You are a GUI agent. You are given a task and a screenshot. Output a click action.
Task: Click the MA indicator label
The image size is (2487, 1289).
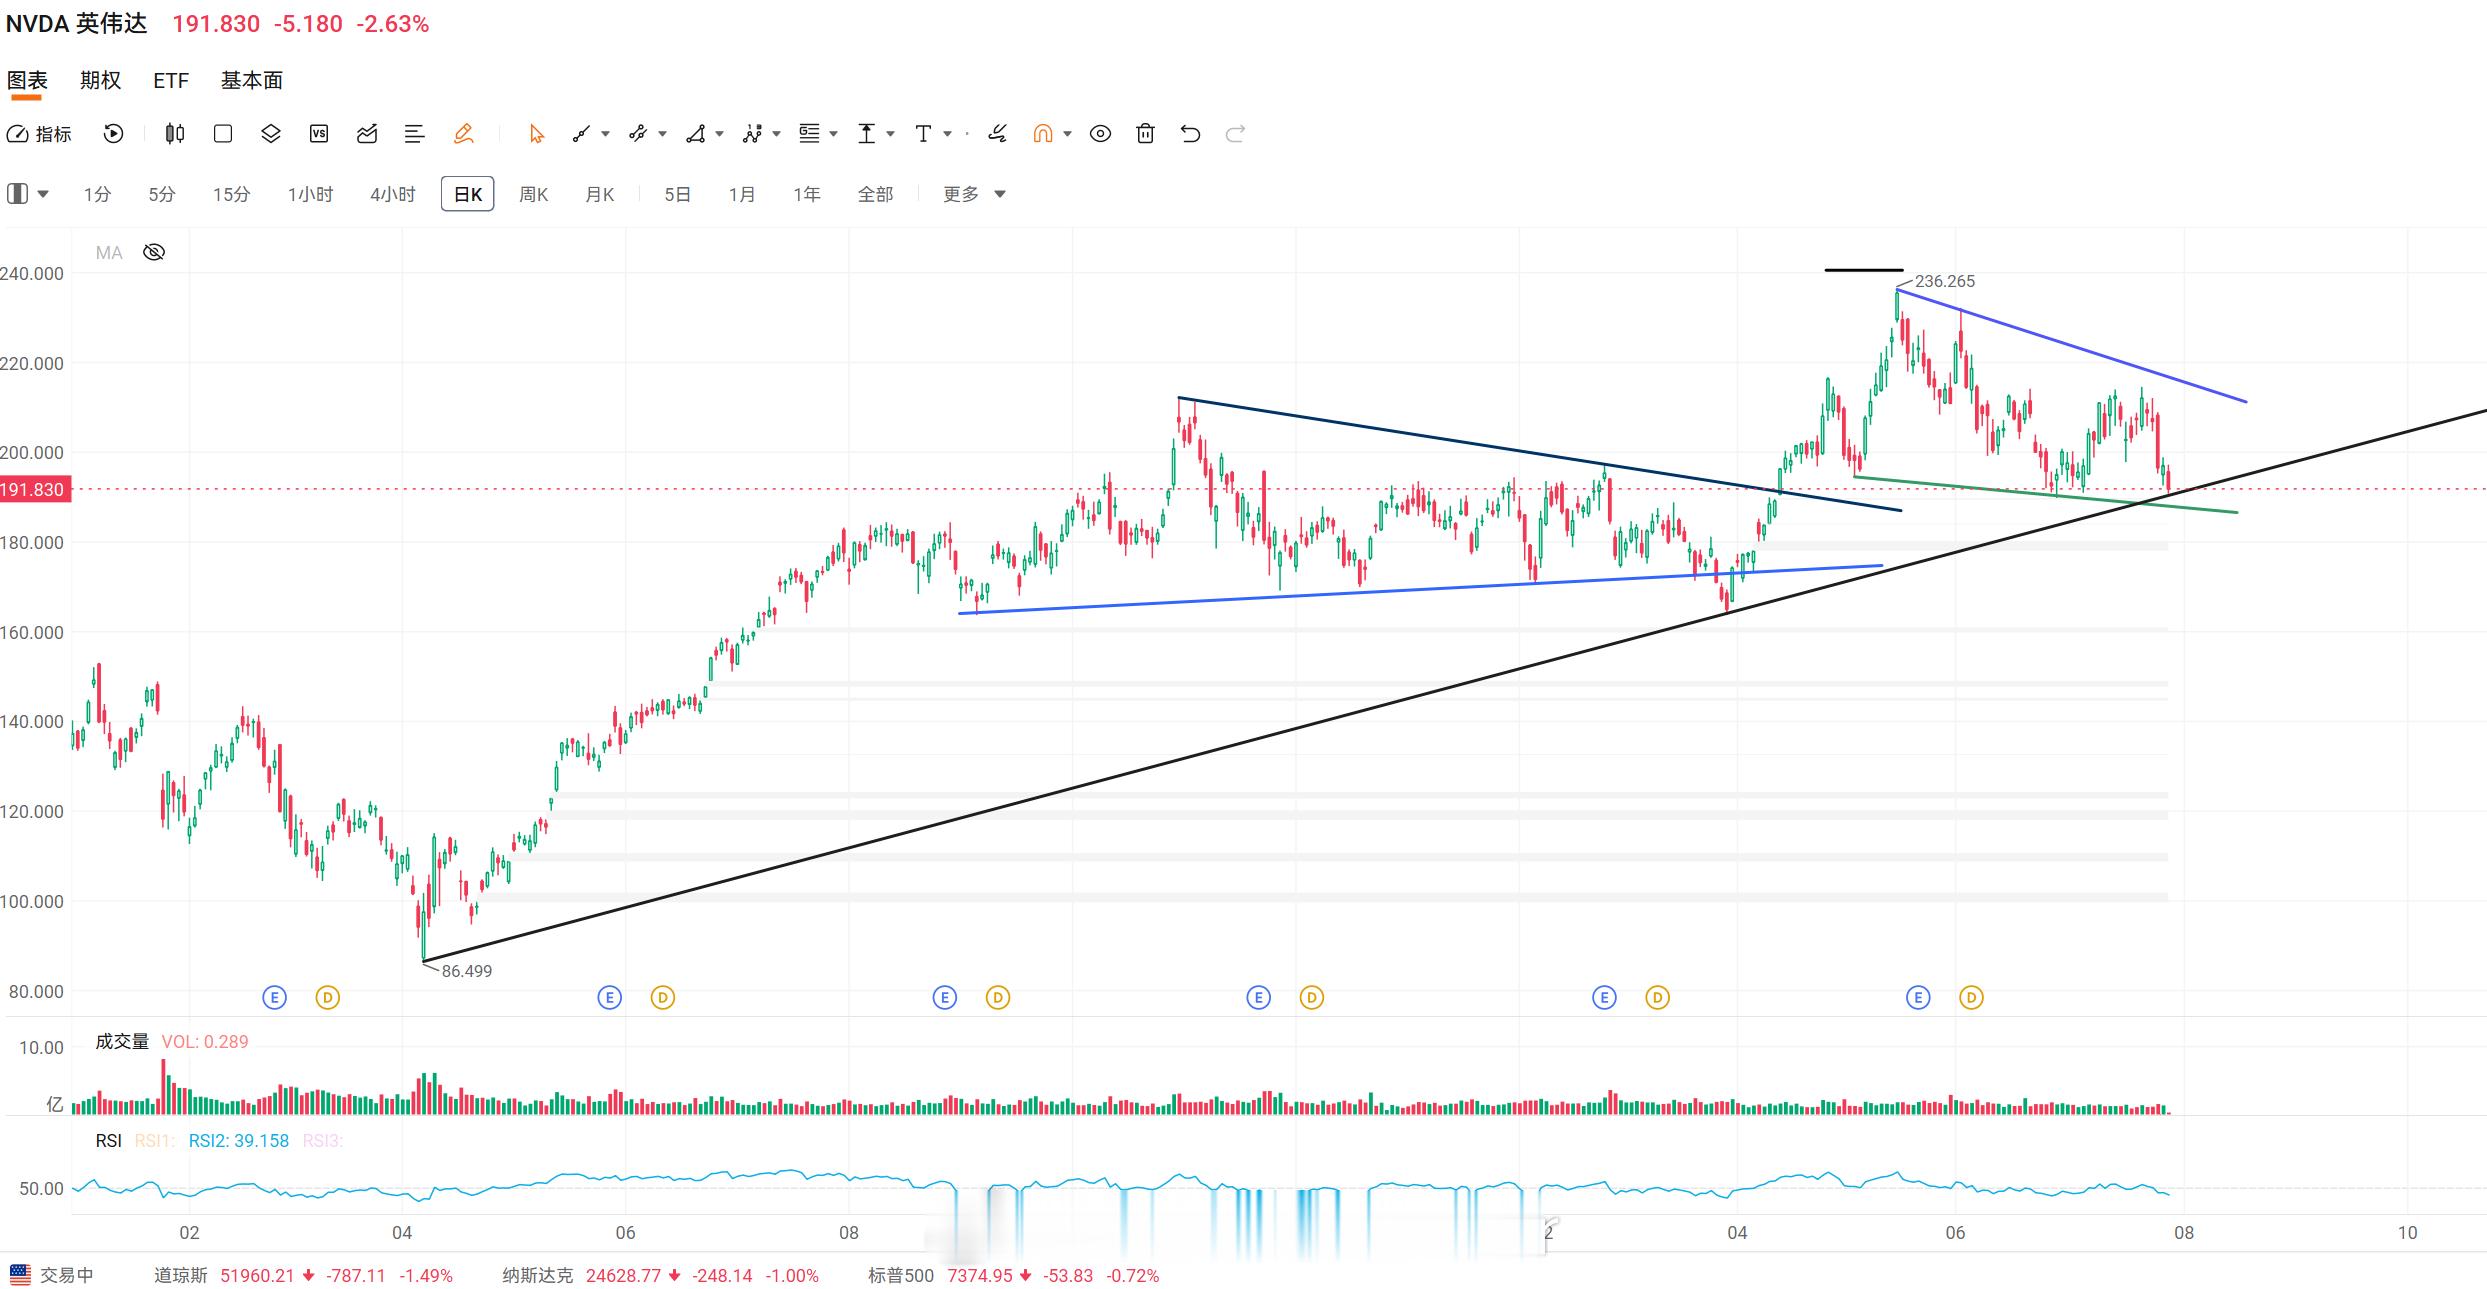[109, 253]
